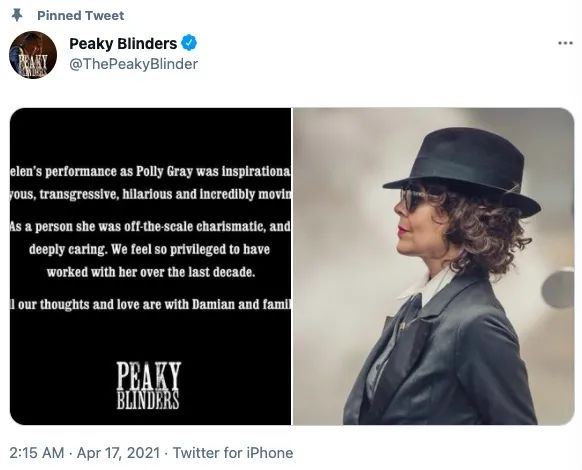Viewport: 582px width, 470px height.
Task: Click the pin icon beside Pinned Tweet
Action: point(17,15)
